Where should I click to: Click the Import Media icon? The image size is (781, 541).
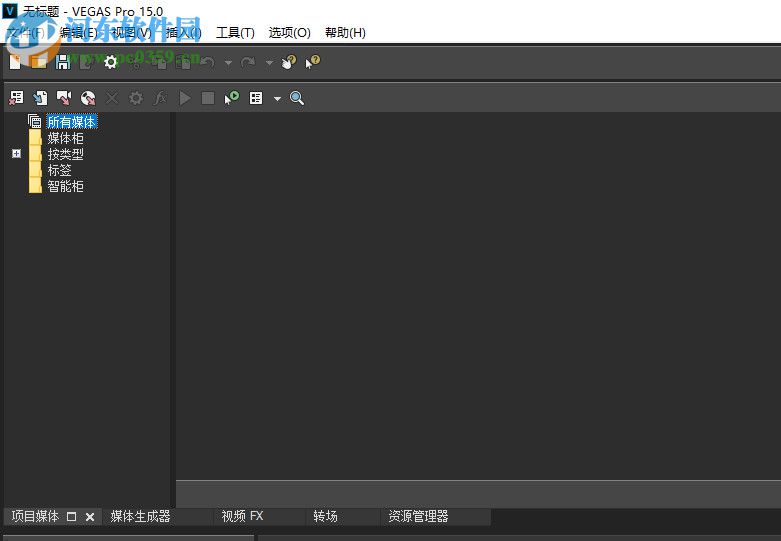(40, 98)
